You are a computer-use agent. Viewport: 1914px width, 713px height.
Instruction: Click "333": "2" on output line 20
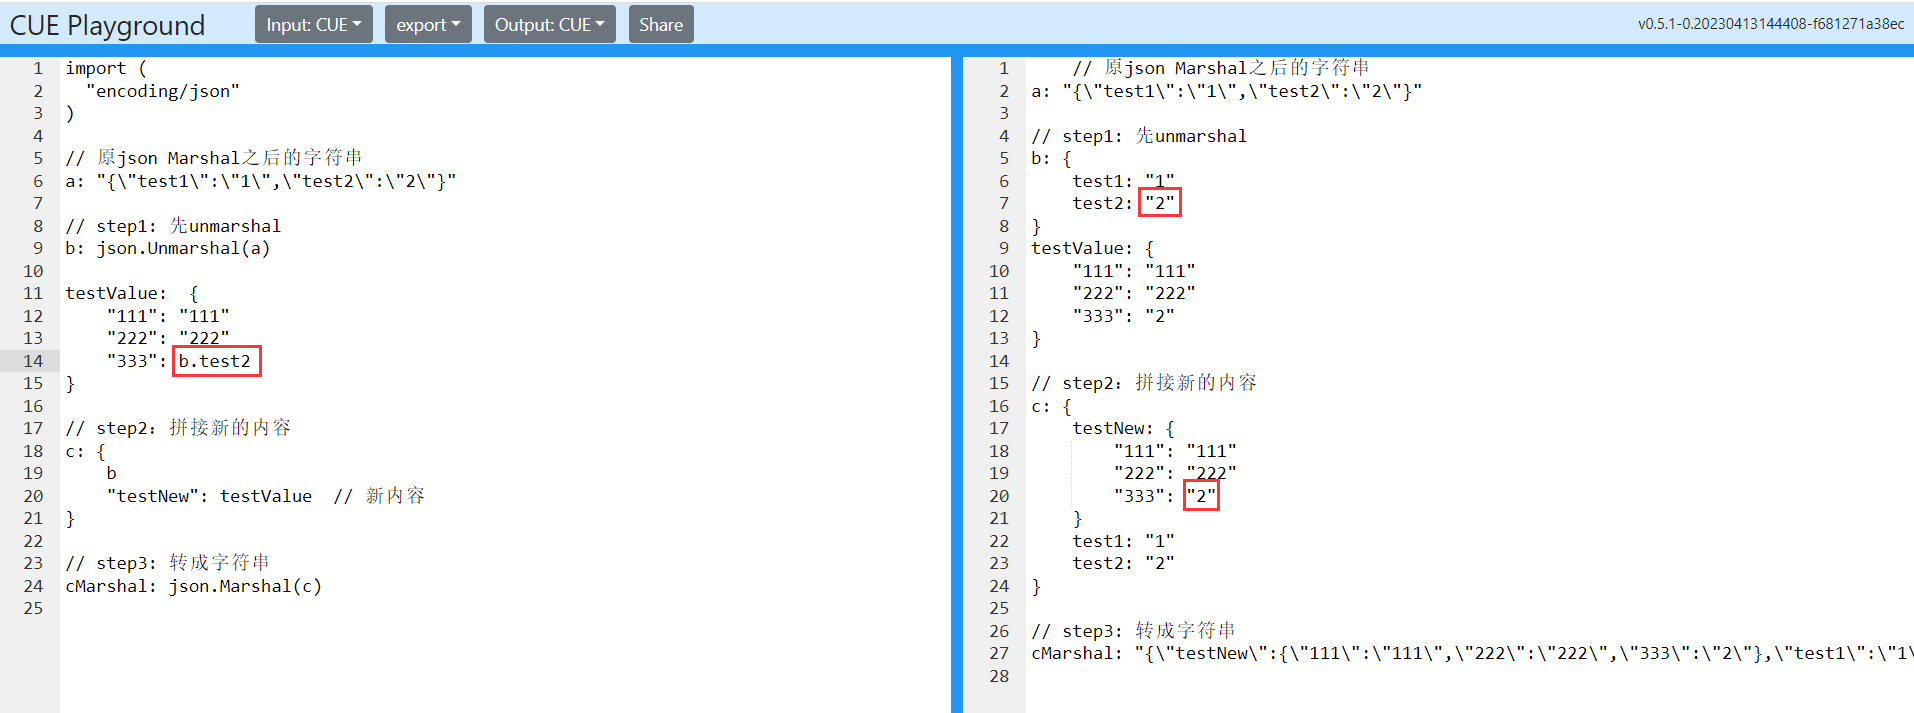(1165, 496)
